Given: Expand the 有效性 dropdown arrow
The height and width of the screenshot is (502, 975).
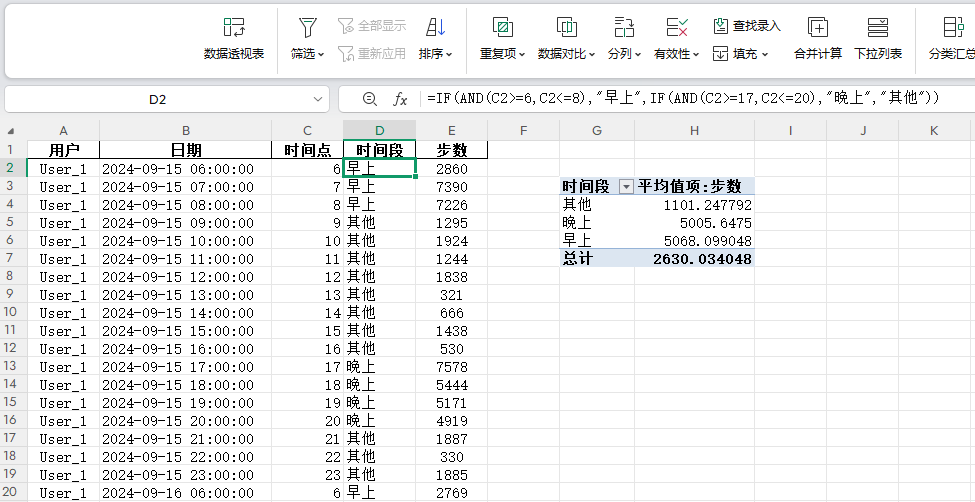Looking at the screenshot, I should (696, 55).
